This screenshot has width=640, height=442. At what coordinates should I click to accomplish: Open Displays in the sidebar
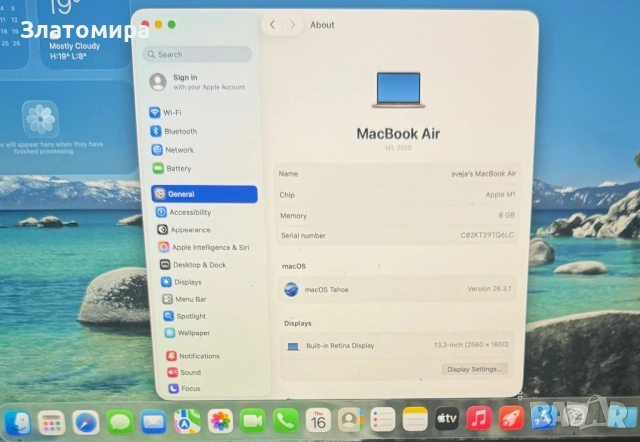[182, 282]
